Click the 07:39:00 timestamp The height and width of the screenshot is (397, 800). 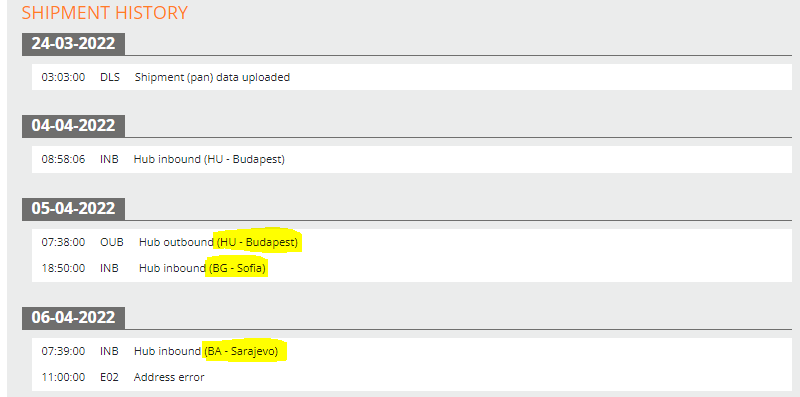[x=63, y=352]
